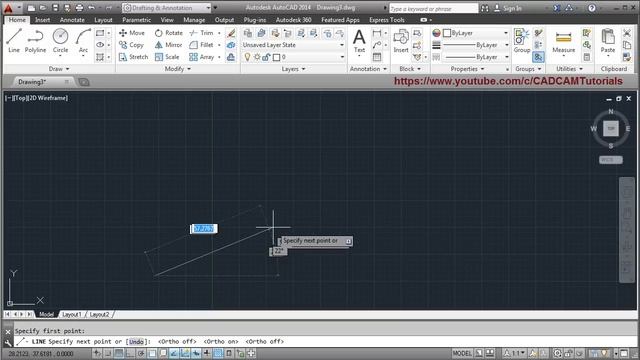Click the dynamic input length field
The image size is (640, 360).
pyautogui.click(x=204, y=229)
